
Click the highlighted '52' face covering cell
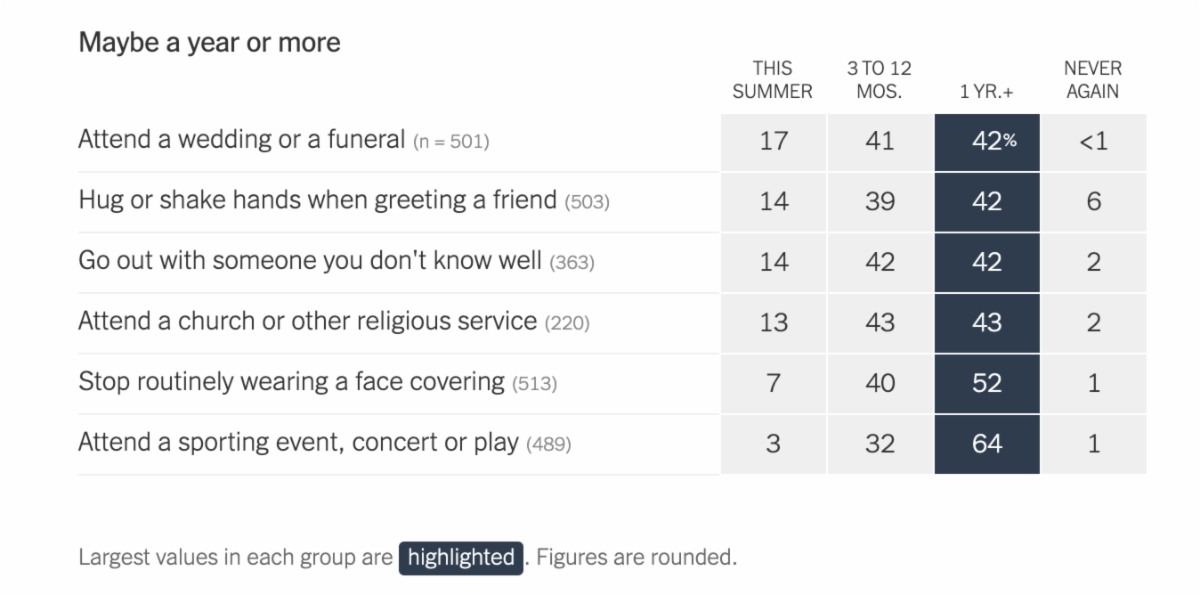[987, 382]
